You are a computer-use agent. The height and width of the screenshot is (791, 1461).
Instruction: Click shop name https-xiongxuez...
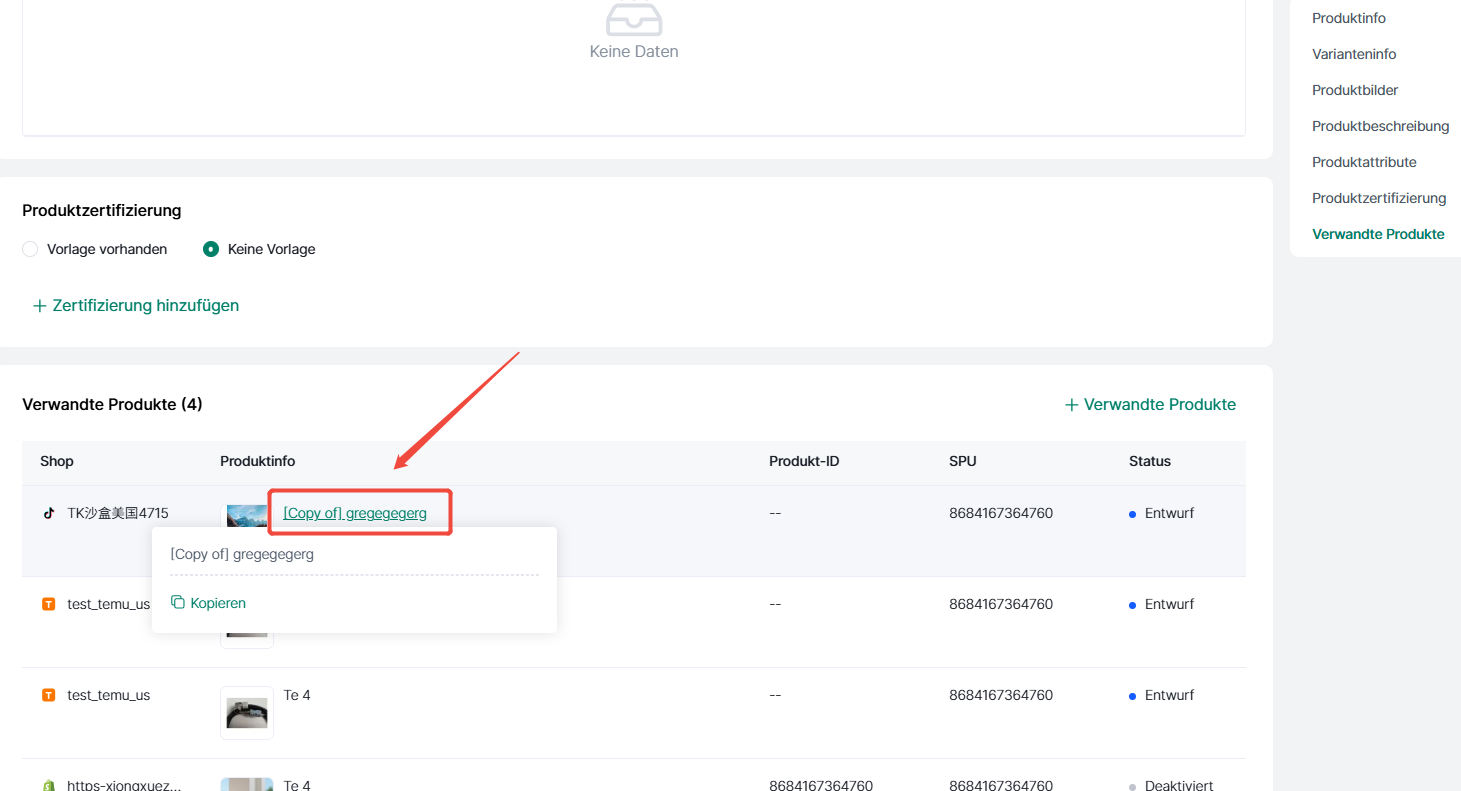point(124,785)
